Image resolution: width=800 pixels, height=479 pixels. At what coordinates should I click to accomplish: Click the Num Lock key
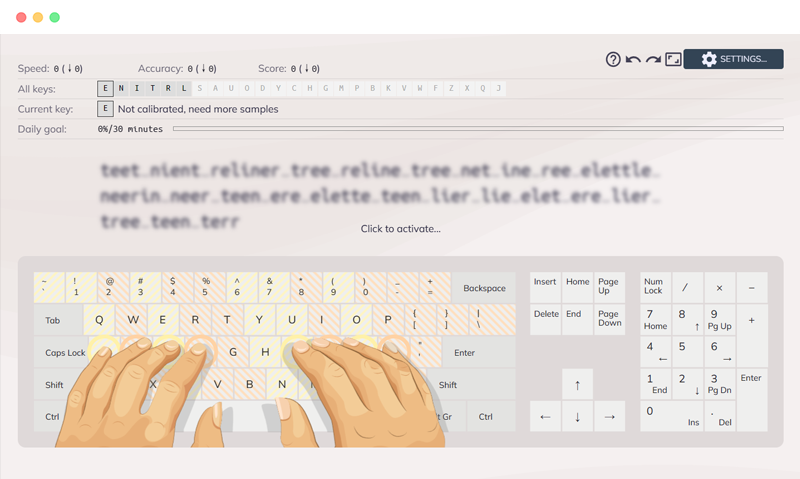pos(654,287)
